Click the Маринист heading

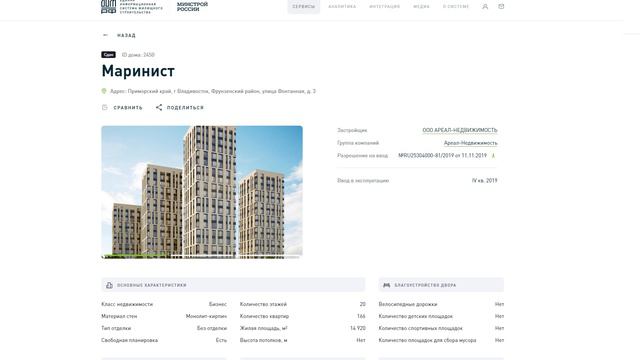coord(138,71)
